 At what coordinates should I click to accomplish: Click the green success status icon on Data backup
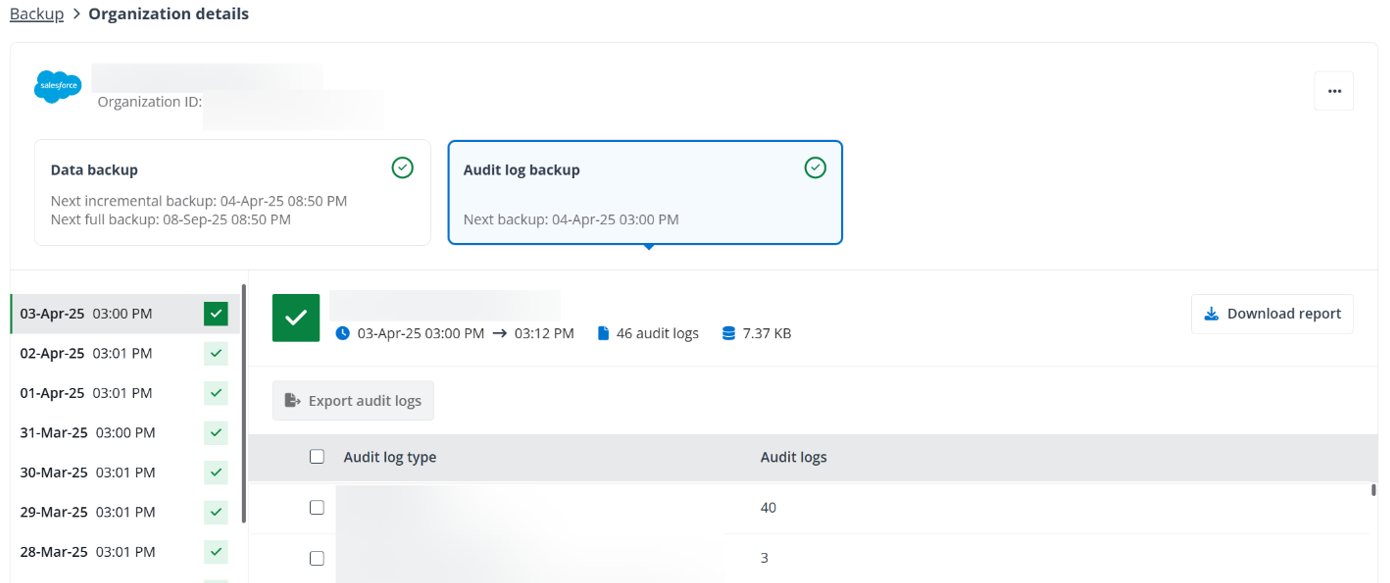pos(402,167)
